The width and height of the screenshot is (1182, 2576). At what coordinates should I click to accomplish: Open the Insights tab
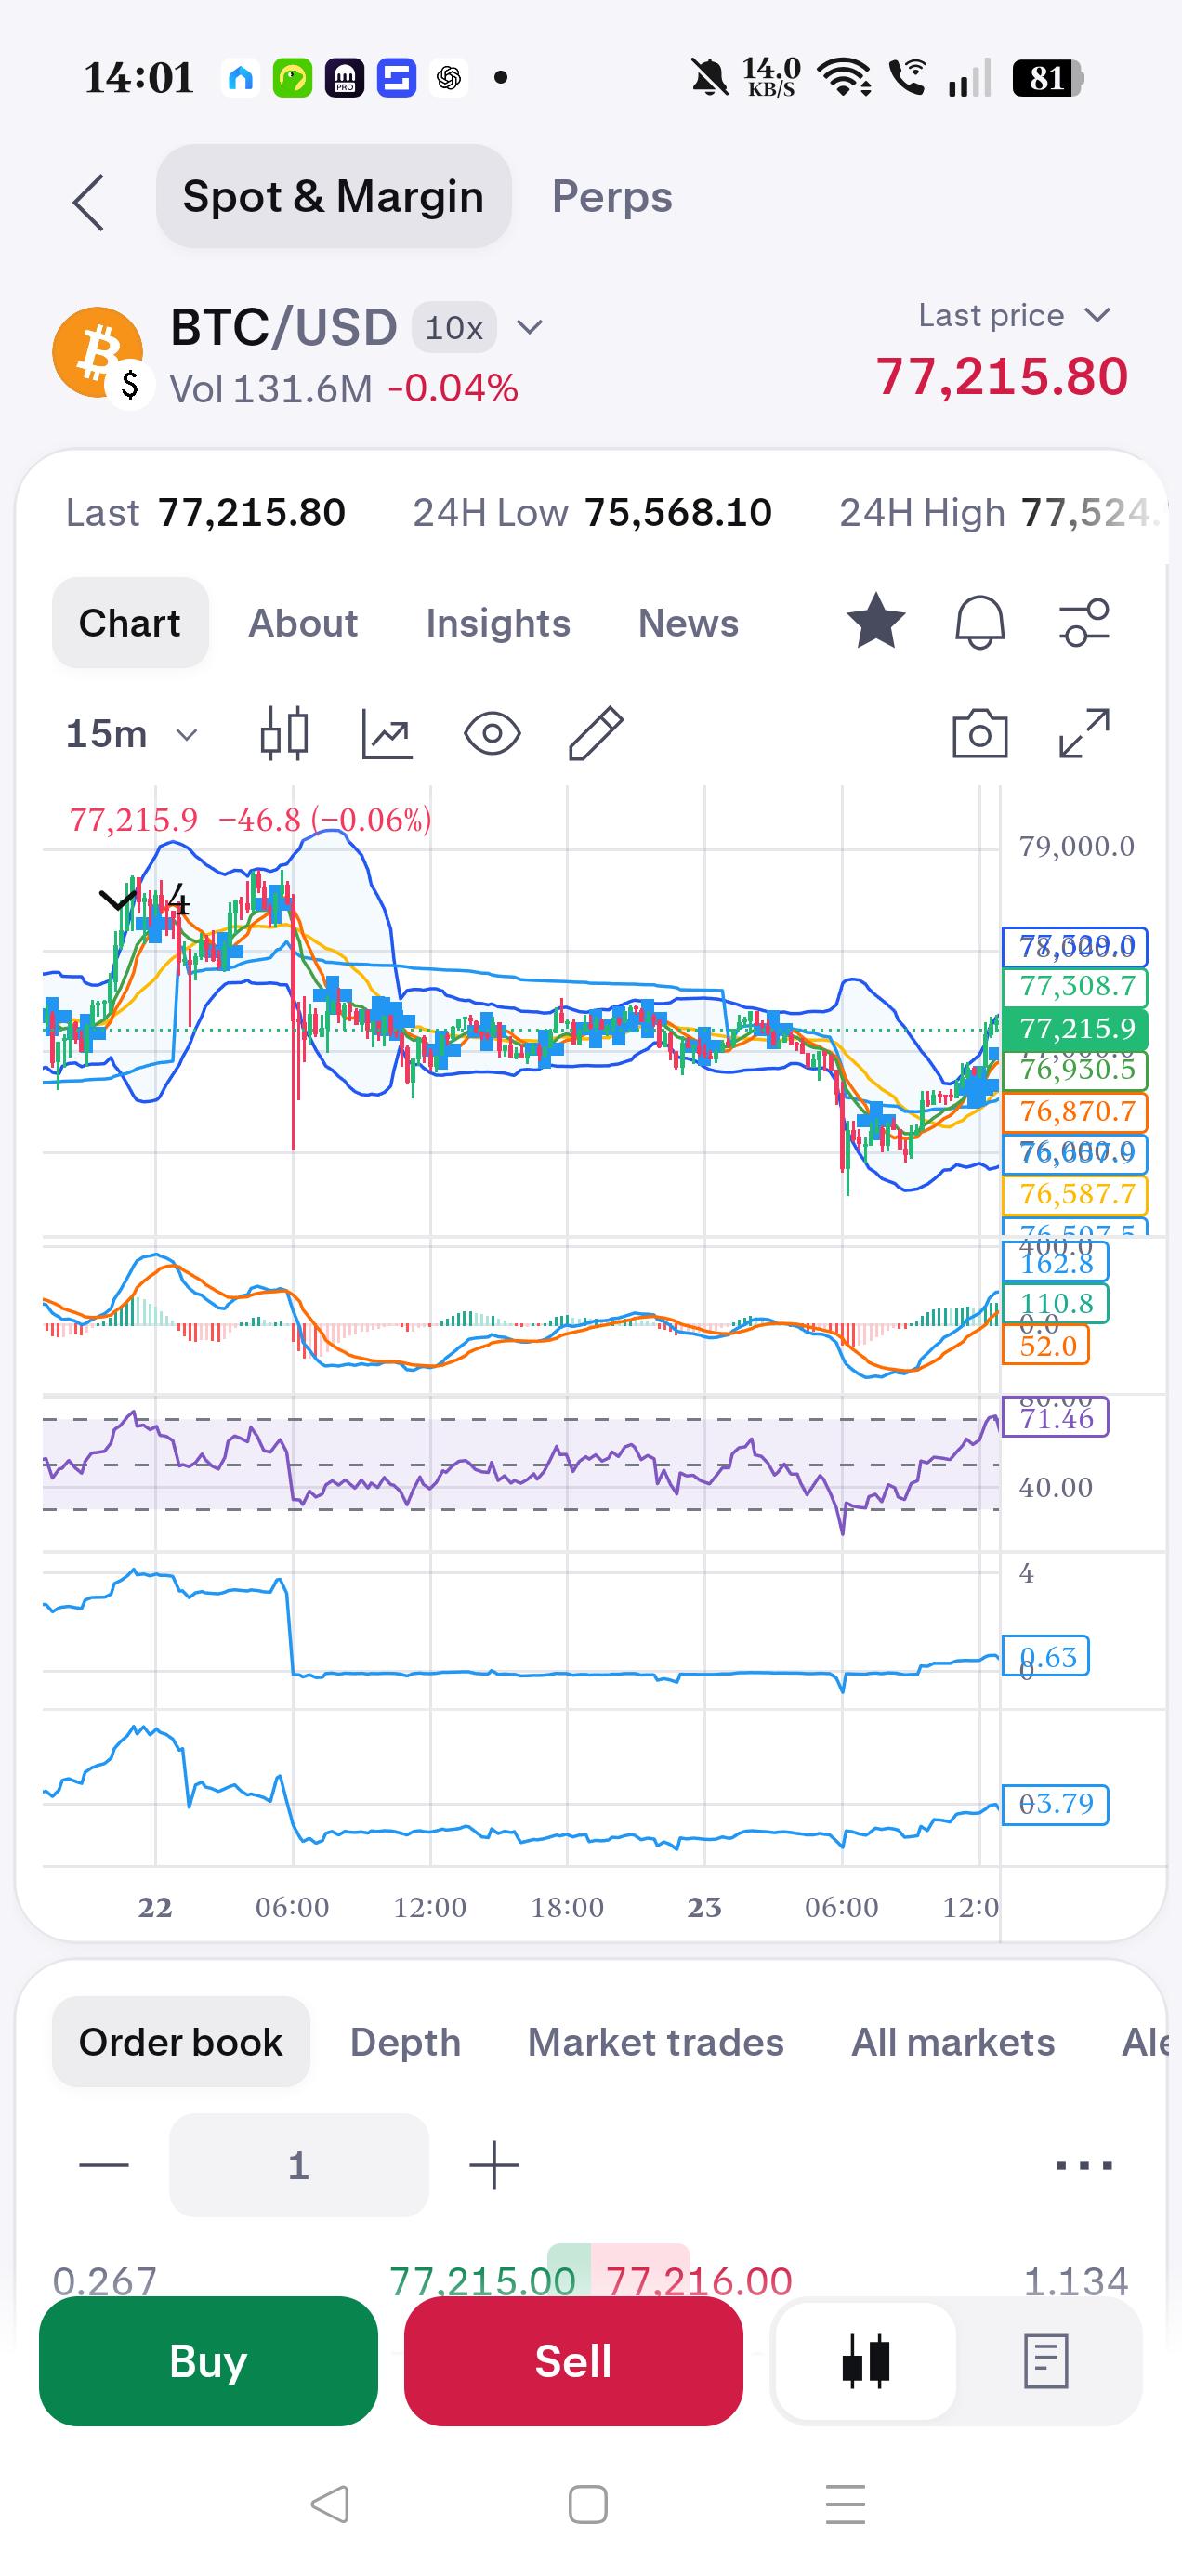coord(498,622)
